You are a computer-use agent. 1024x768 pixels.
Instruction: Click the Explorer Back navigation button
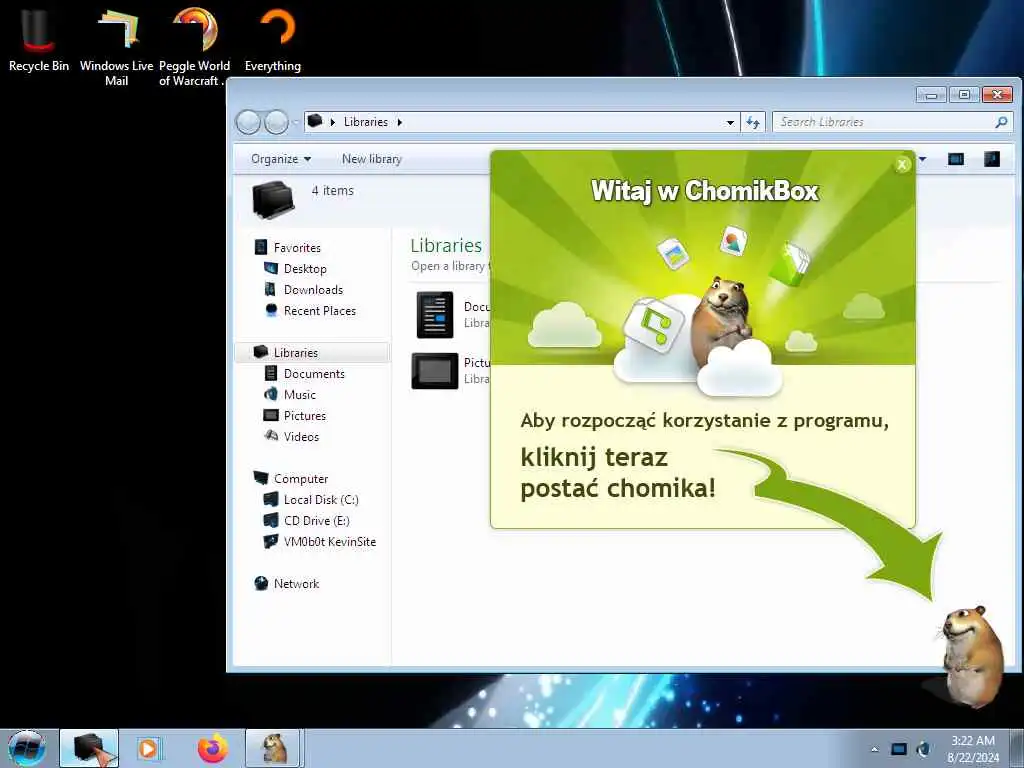(x=248, y=122)
